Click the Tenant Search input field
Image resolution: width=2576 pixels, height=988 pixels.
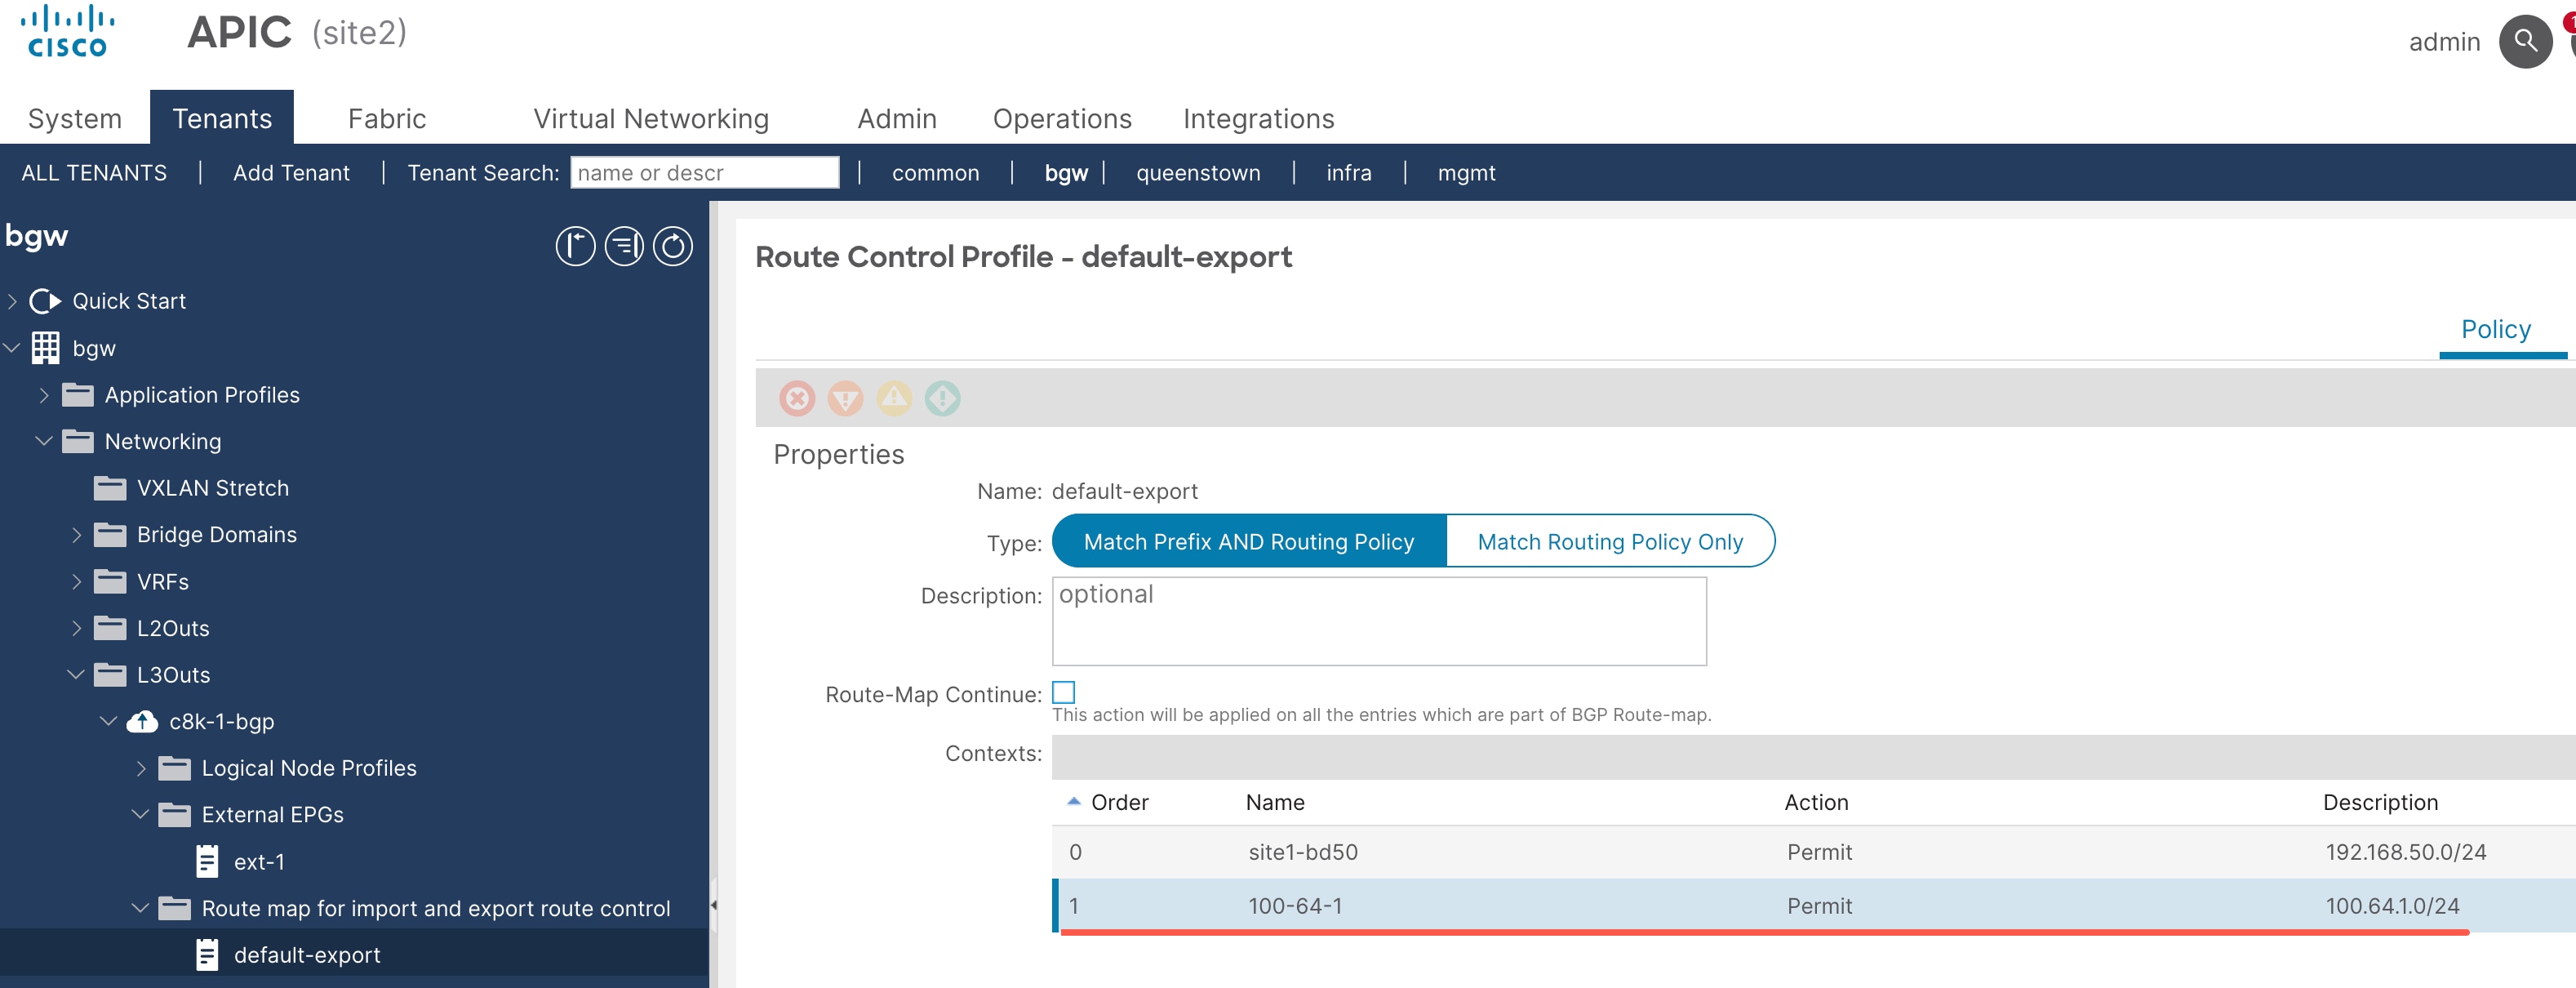click(x=705, y=172)
